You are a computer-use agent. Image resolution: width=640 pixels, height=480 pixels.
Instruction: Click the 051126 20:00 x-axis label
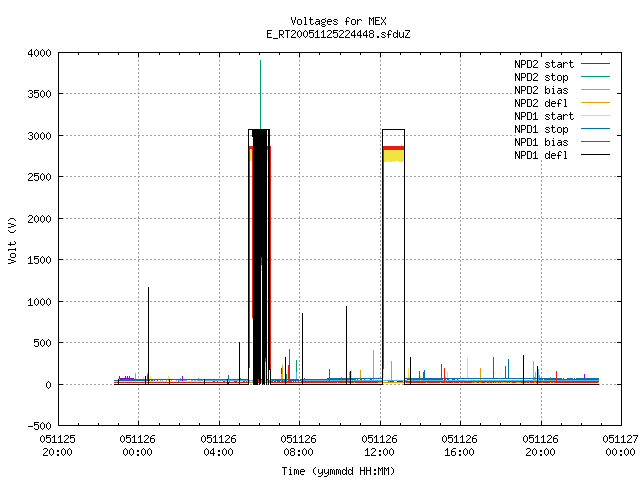click(540, 446)
